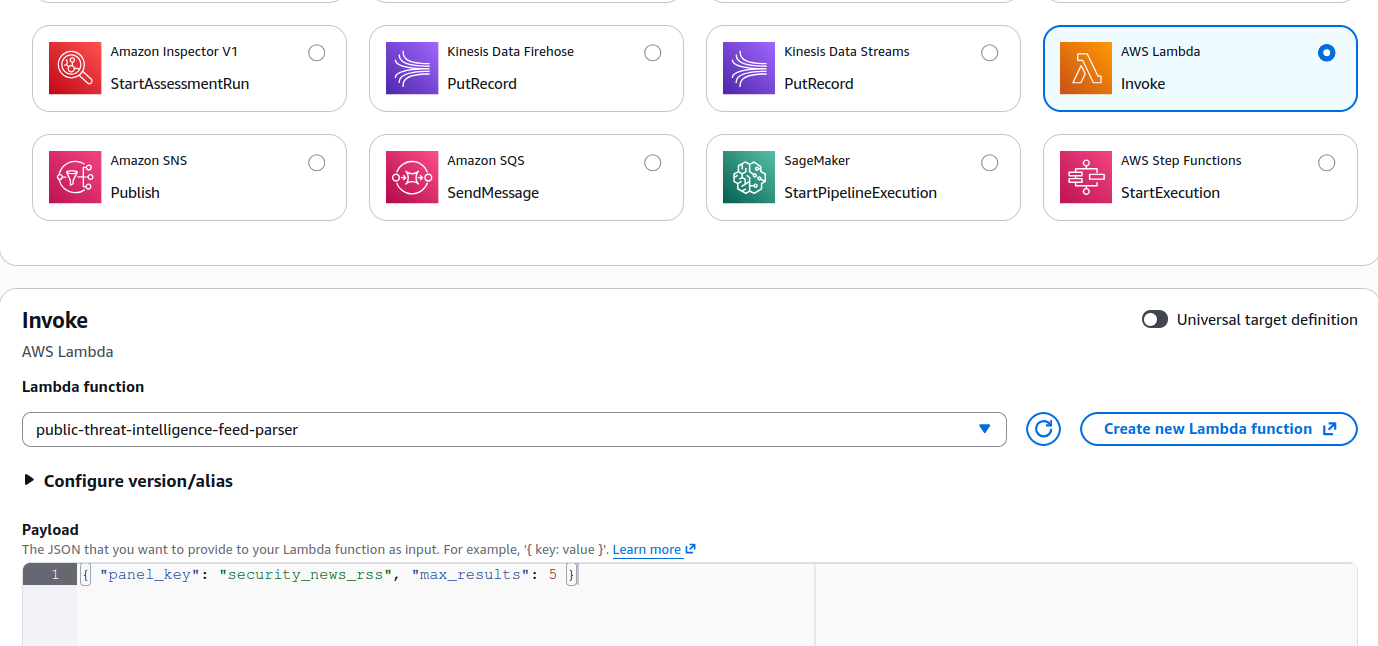The width and height of the screenshot is (1378, 646).
Task: Click line number 1 in payload editor gutter
Action: pos(55,574)
